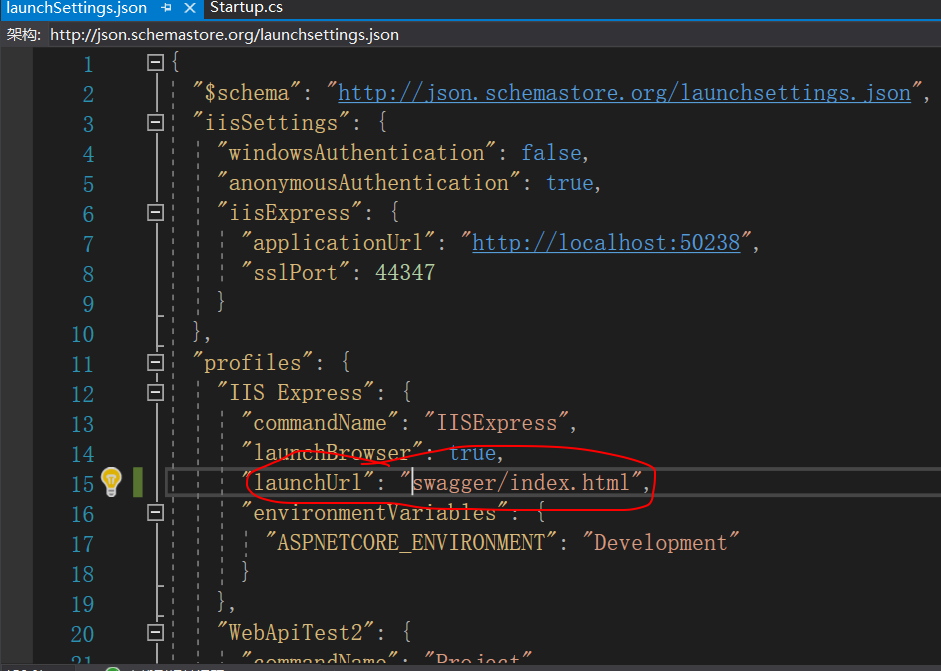
Task: Open the lightbulb quick actions on line 15
Action: tap(111, 481)
